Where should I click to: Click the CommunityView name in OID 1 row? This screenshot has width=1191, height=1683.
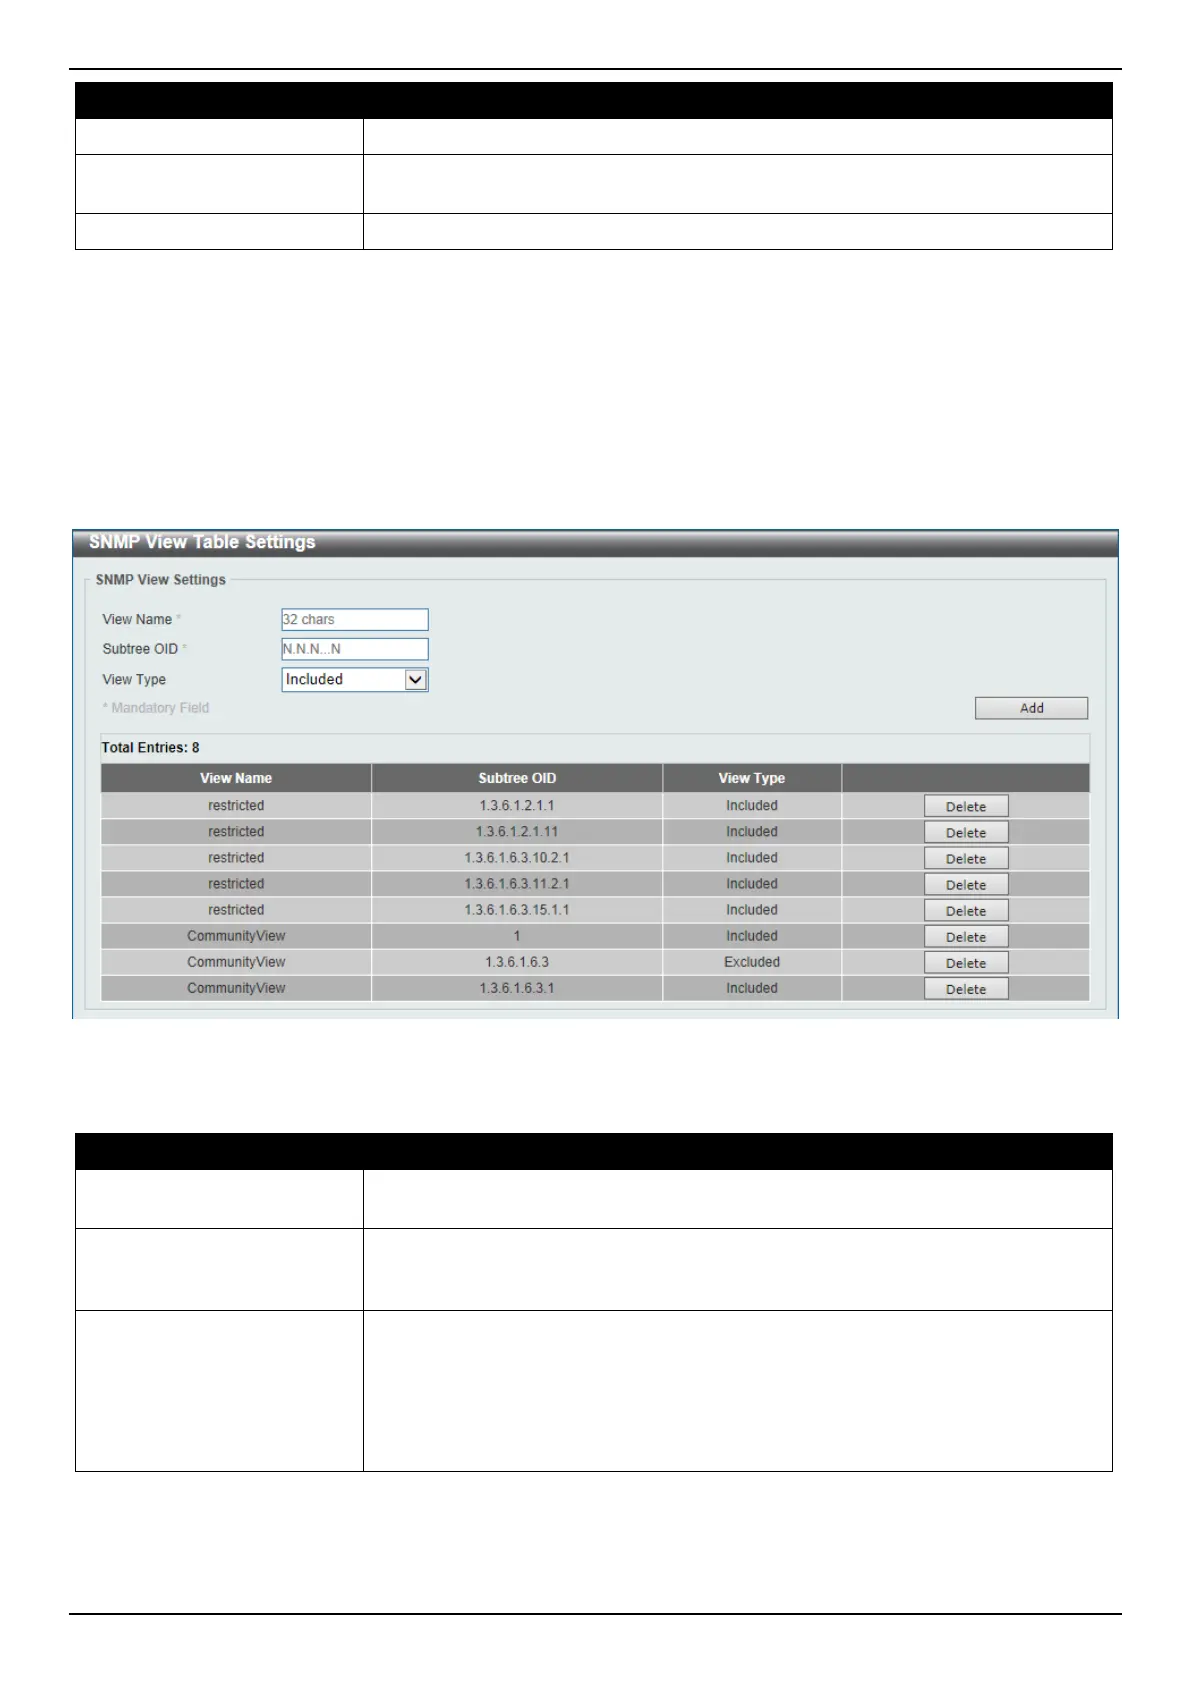236,935
